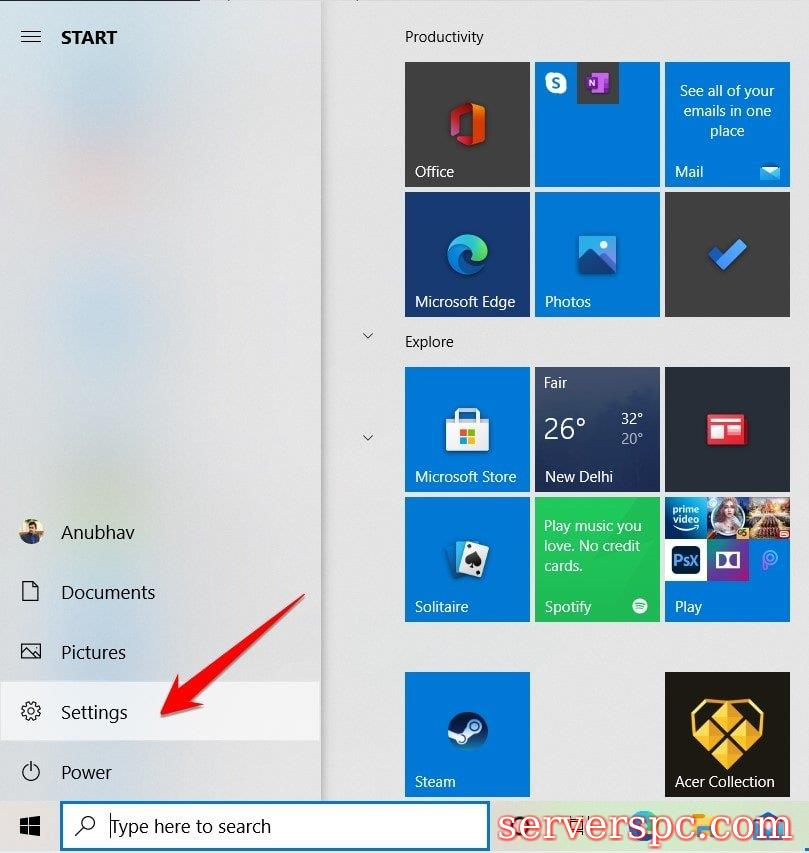Select Power in the Start sidebar

[86, 772]
